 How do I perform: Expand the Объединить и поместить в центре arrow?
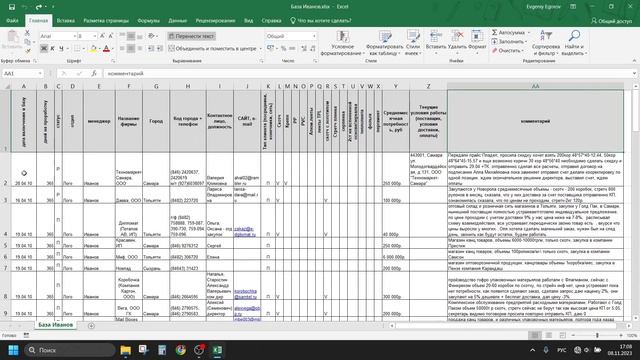coord(260,49)
